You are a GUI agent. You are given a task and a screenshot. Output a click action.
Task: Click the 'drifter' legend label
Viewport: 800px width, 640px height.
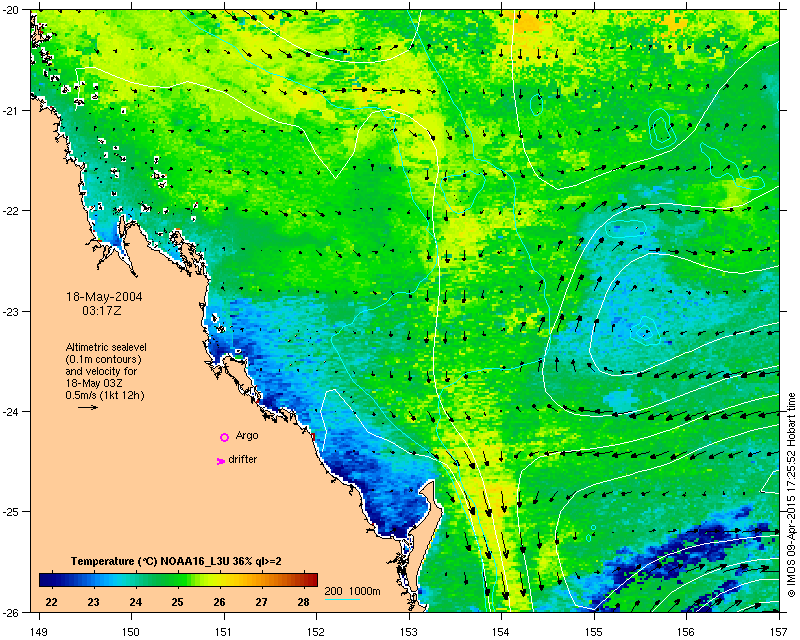click(243, 459)
